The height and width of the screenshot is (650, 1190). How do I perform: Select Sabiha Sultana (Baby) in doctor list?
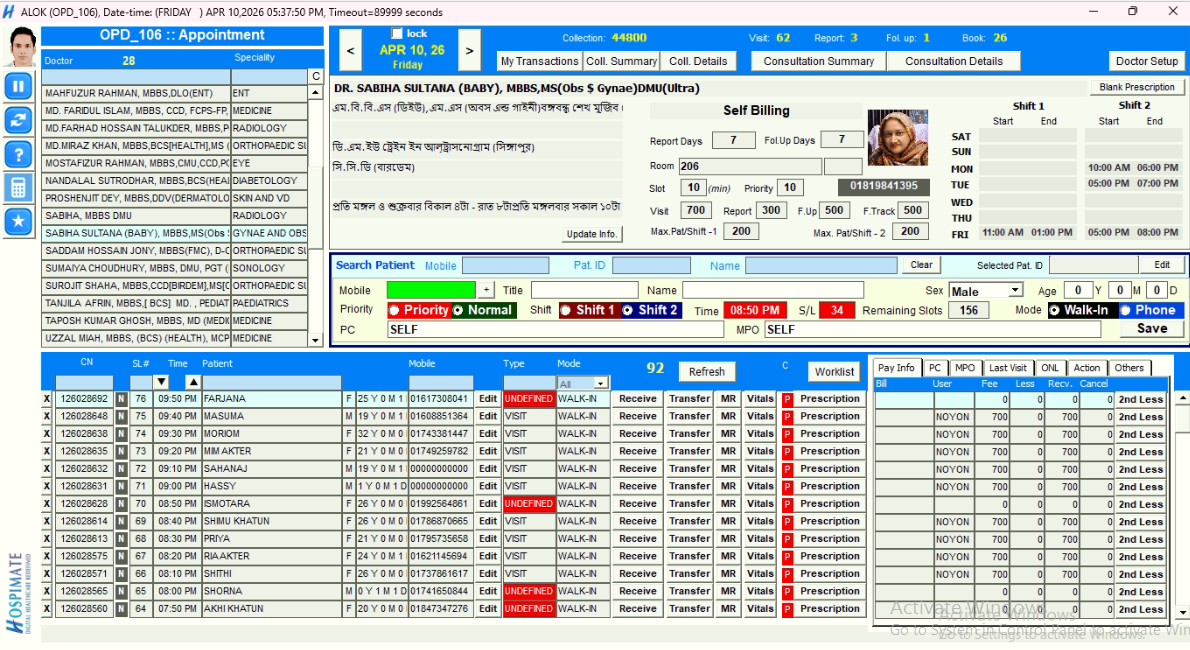tap(136, 233)
